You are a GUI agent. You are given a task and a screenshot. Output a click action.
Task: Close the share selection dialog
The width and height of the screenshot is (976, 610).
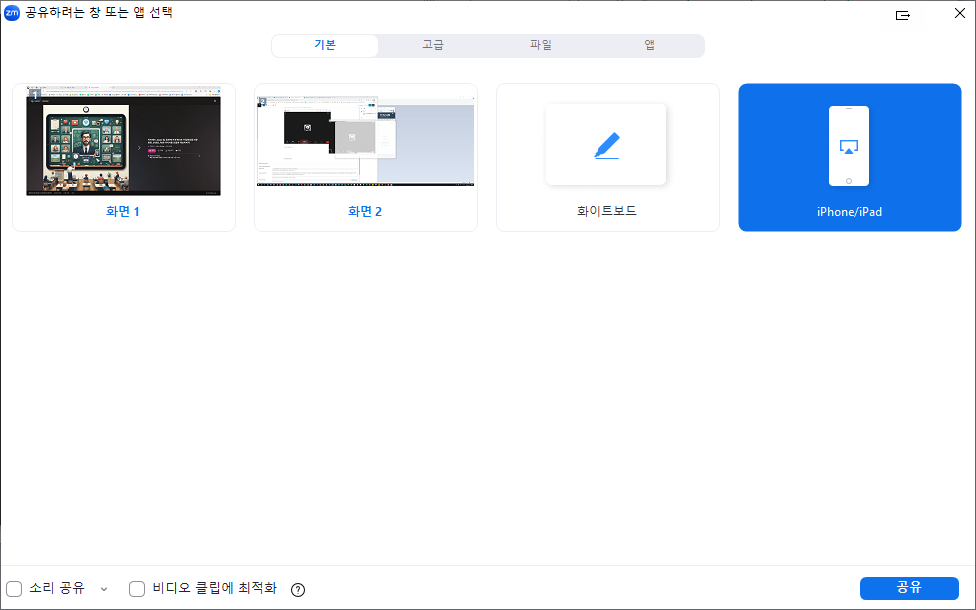click(960, 13)
